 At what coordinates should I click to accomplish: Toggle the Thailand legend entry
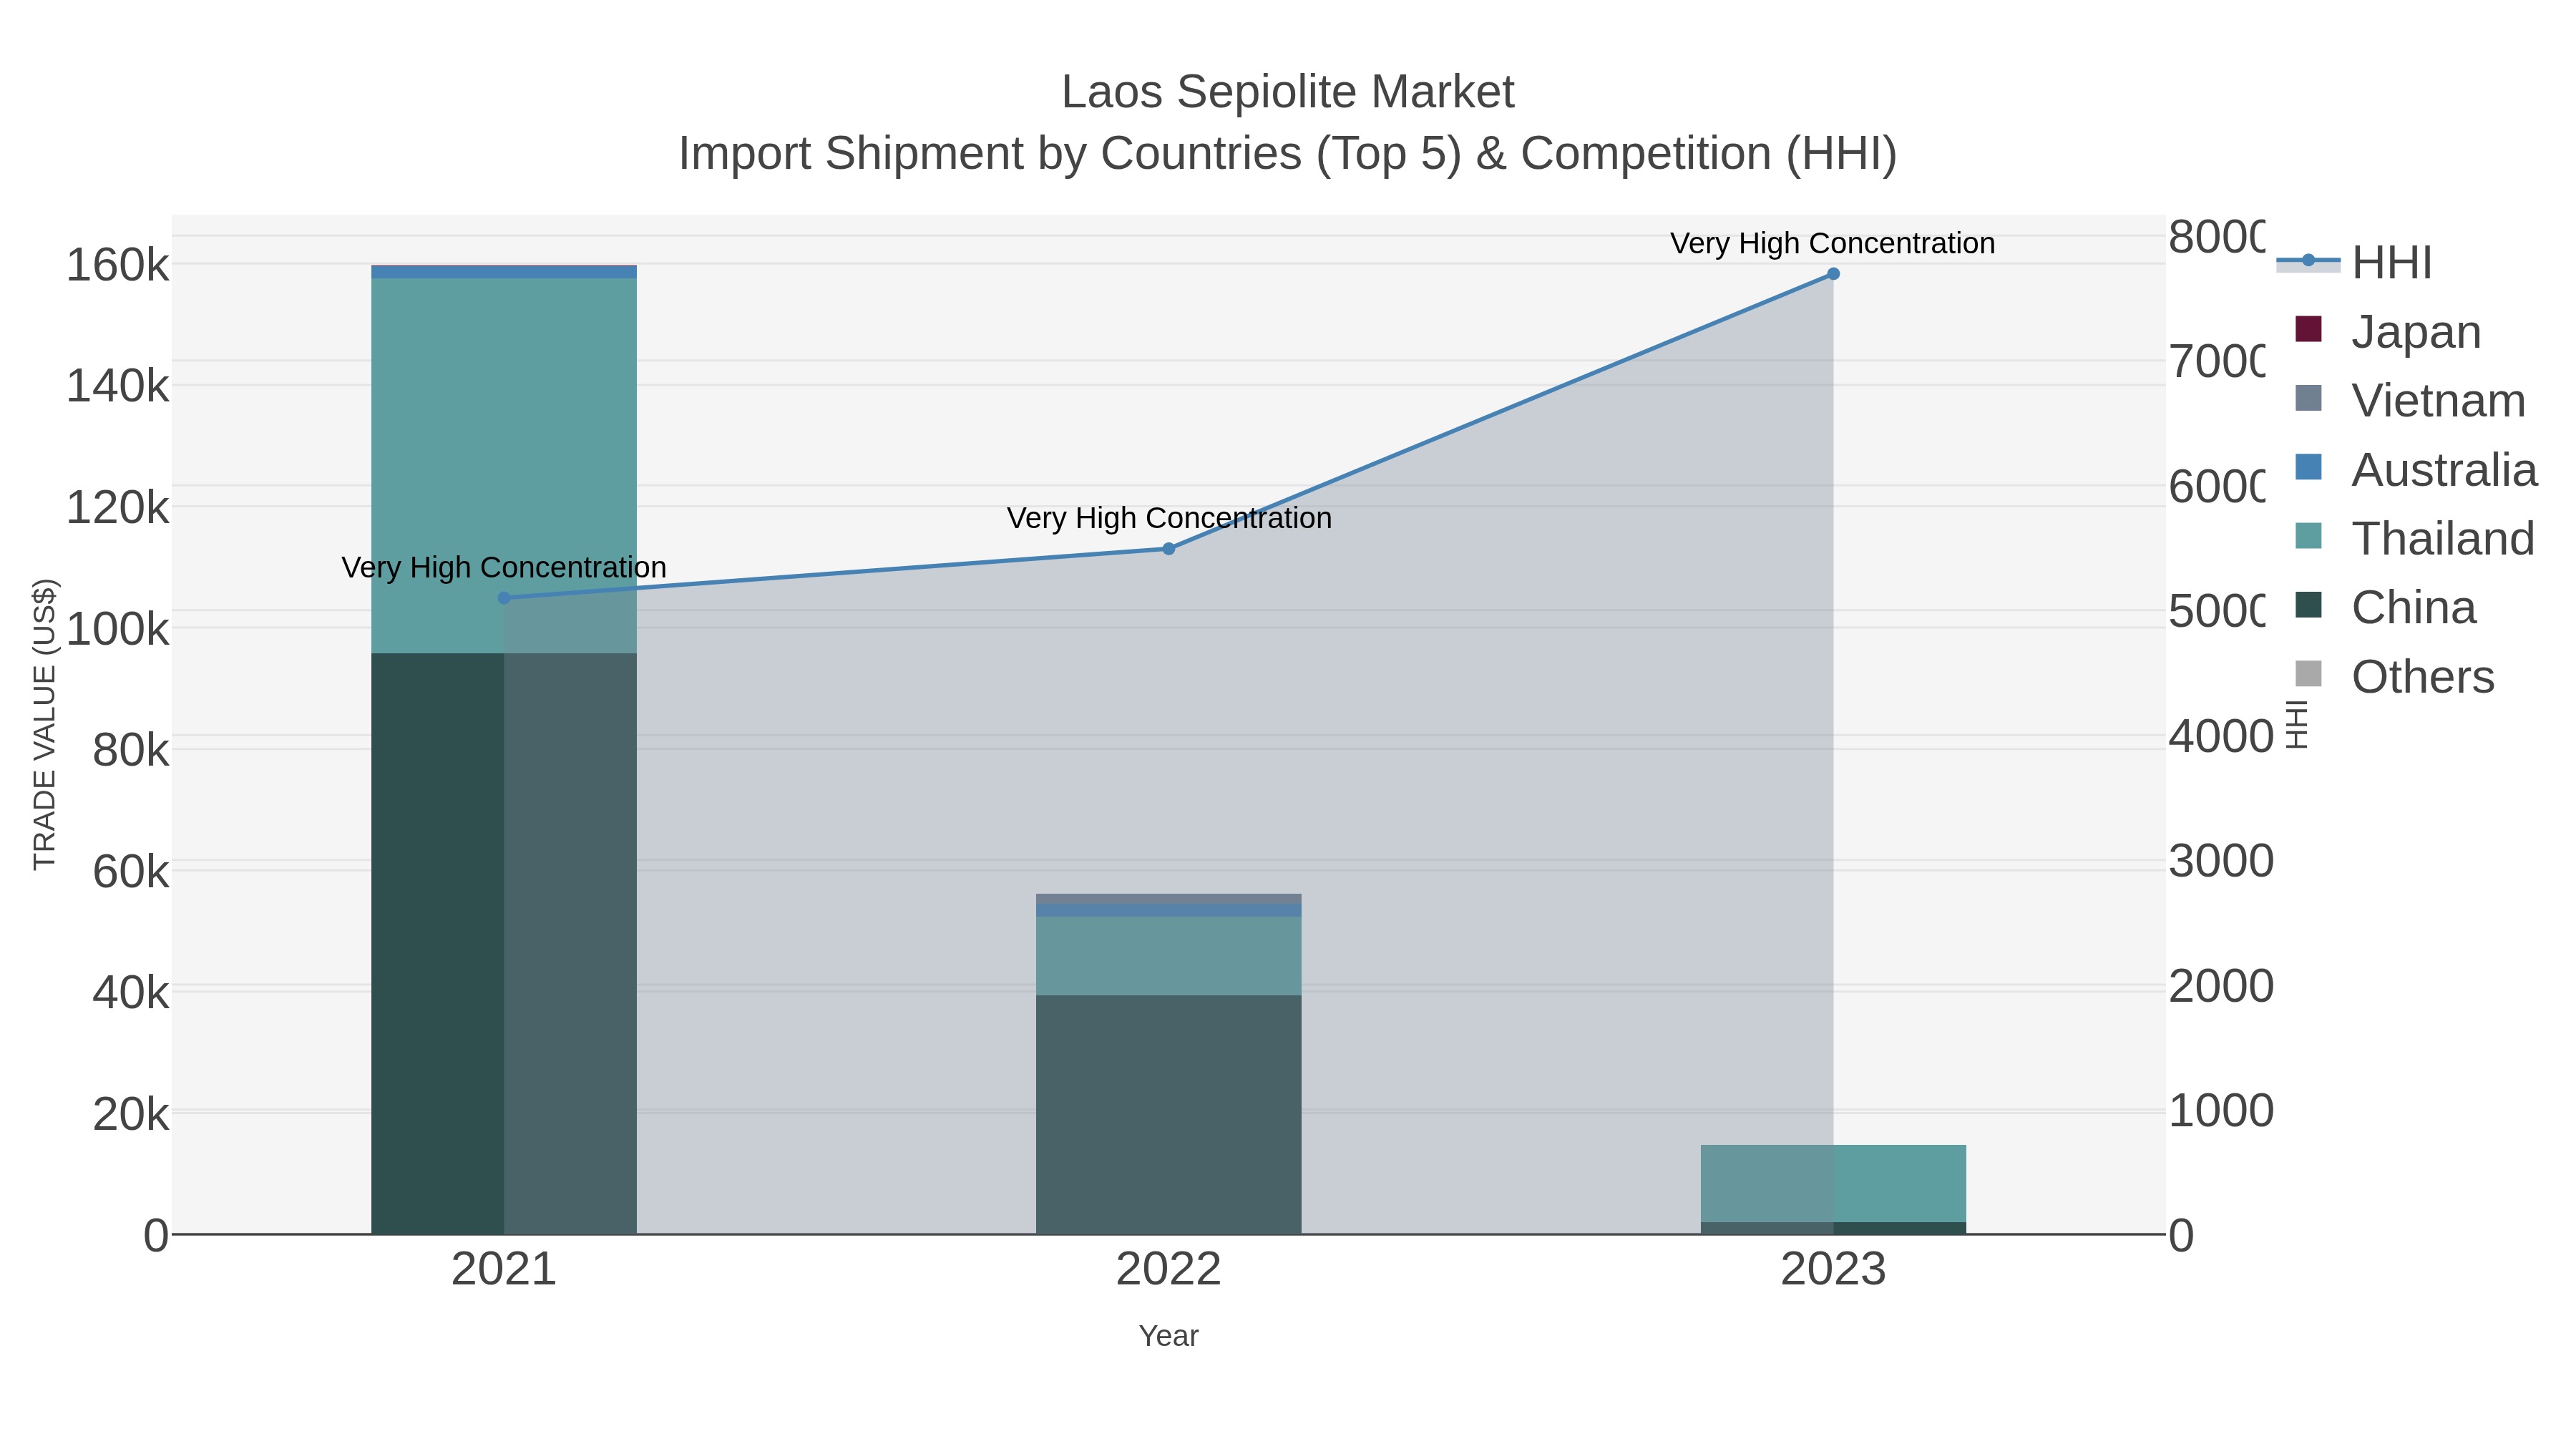click(2415, 539)
